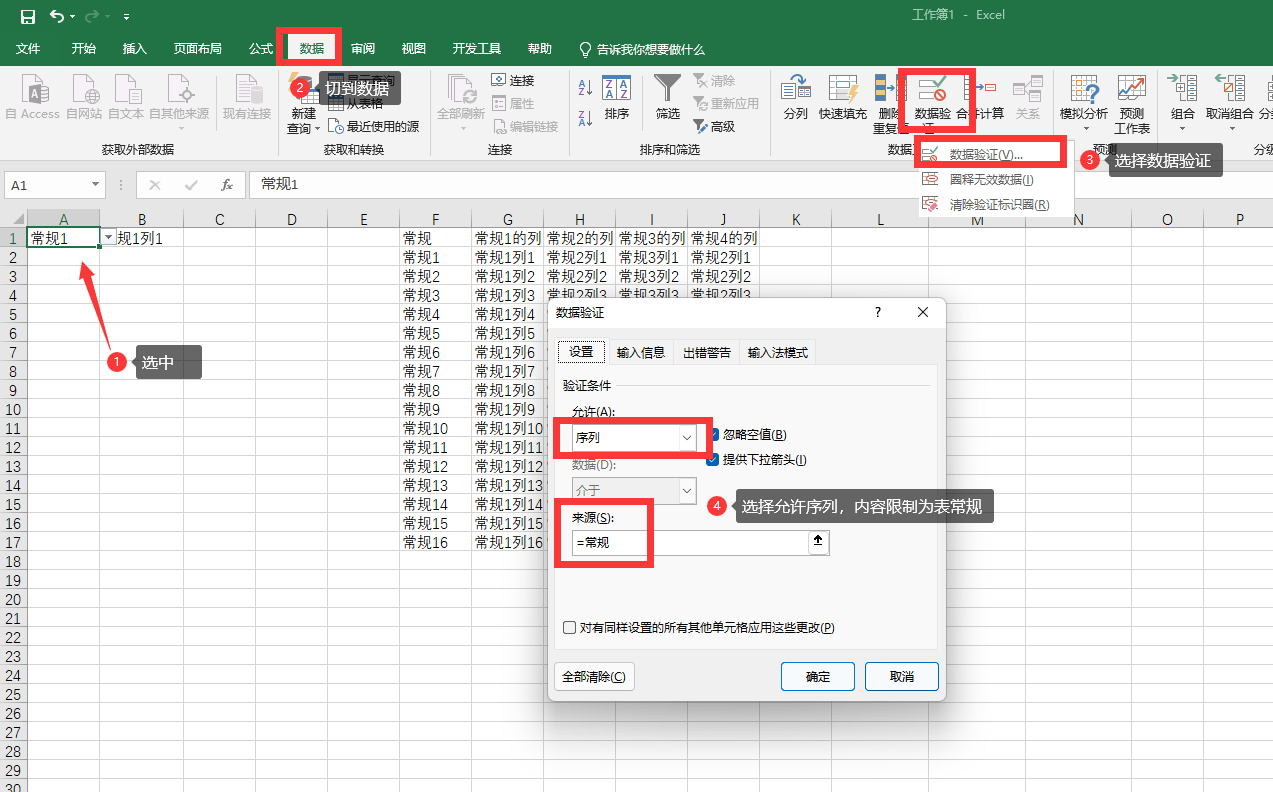
Task: Uncheck the 提供下拉箭头 checkbox
Action: [714, 460]
